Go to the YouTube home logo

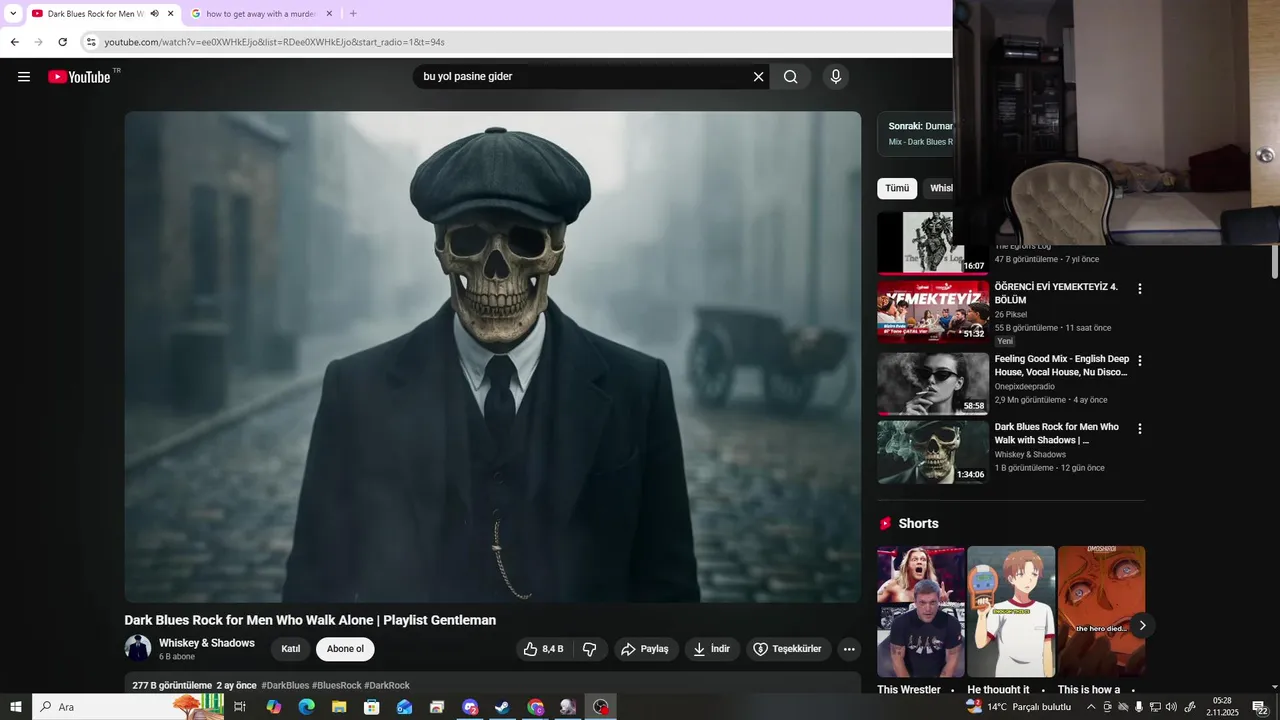[x=79, y=77]
